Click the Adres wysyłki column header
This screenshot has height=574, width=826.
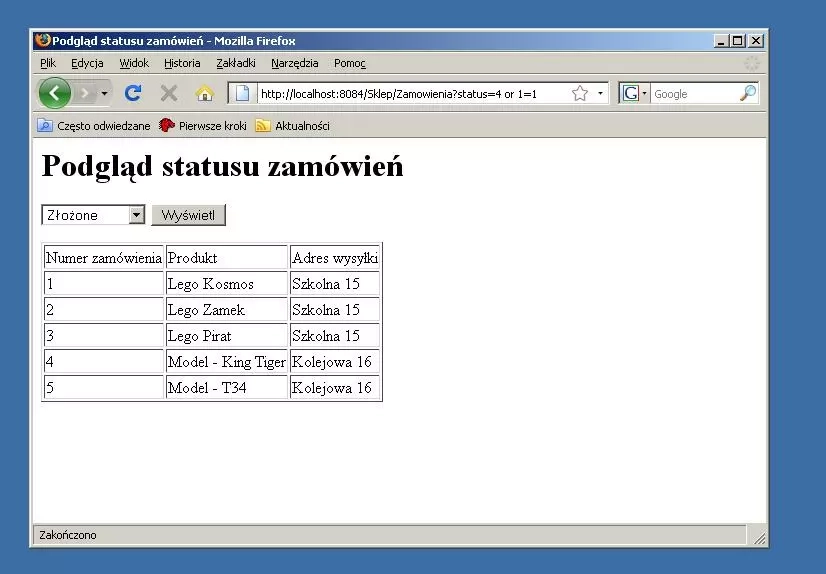coord(335,258)
